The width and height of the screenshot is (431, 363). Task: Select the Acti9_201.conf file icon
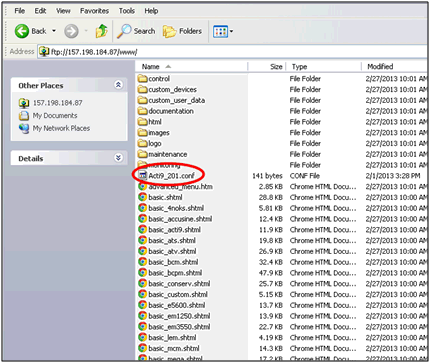(x=143, y=175)
